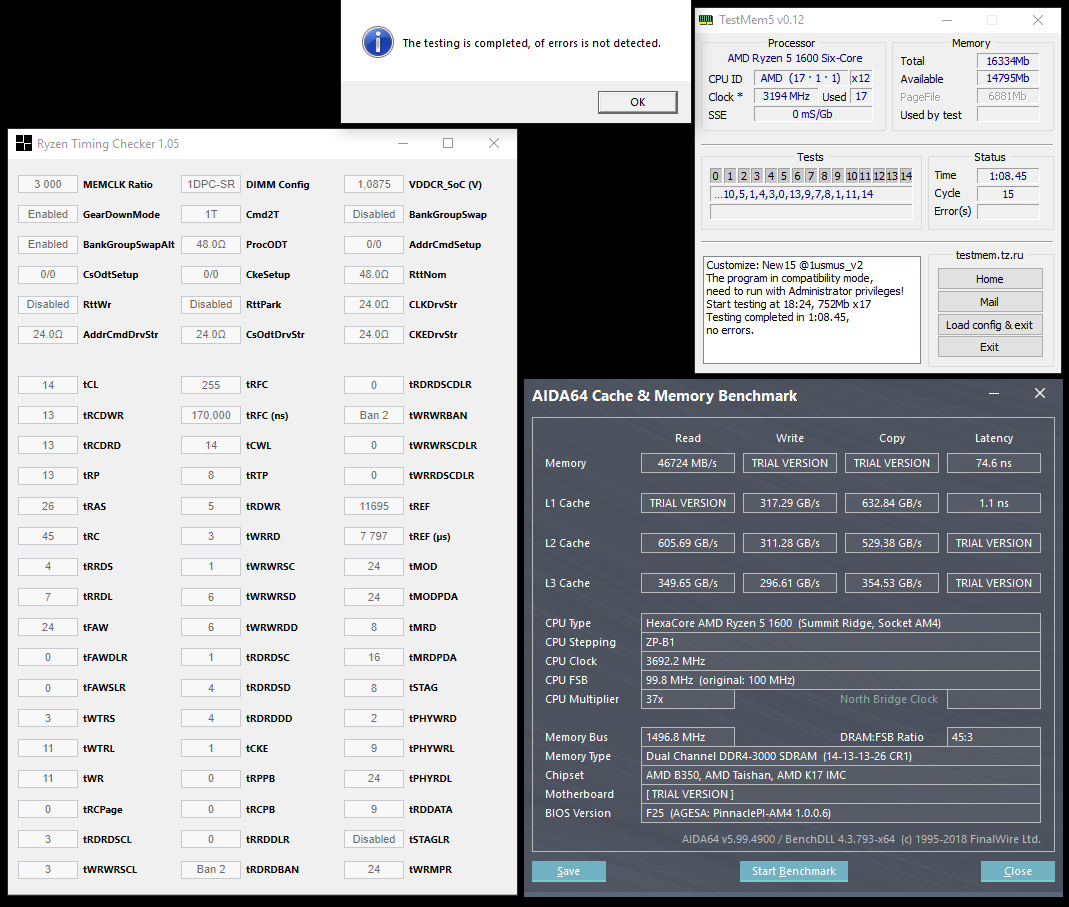Click L2 Cache Read value 605.69 GB/s
1069x907 pixels.
pyautogui.click(x=687, y=544)
